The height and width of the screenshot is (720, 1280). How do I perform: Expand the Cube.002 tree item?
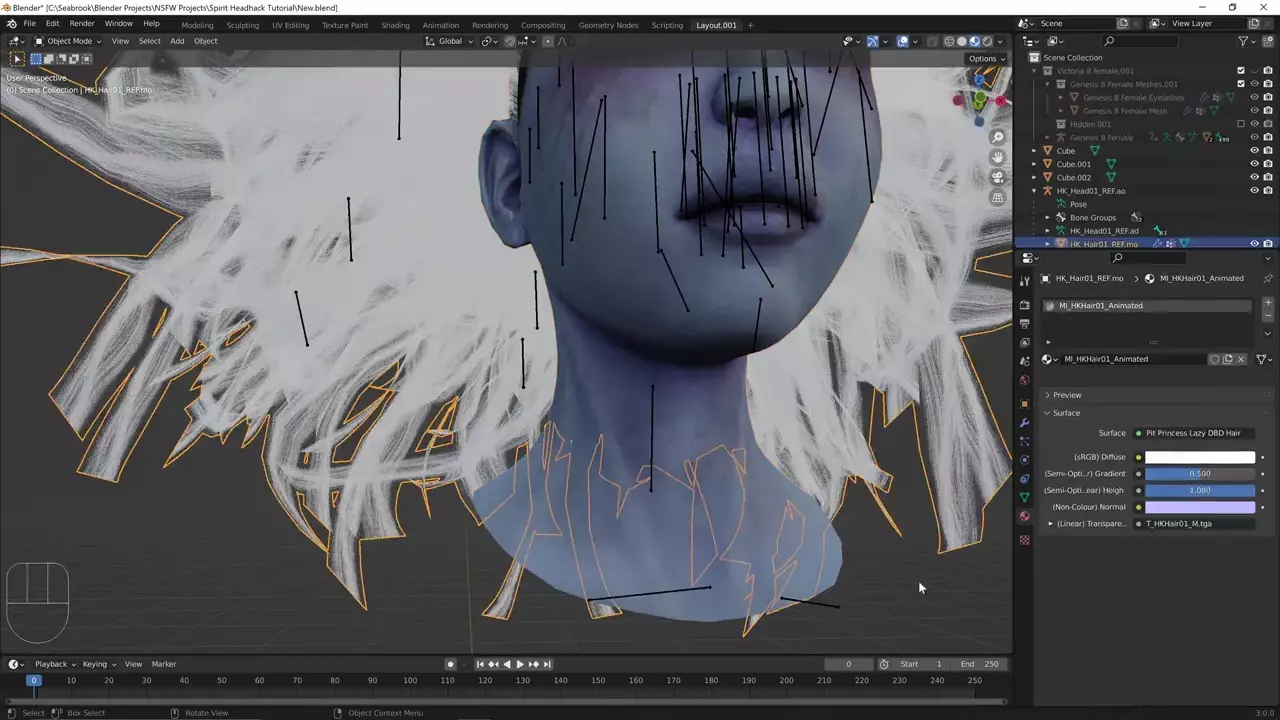point(1035,177)
